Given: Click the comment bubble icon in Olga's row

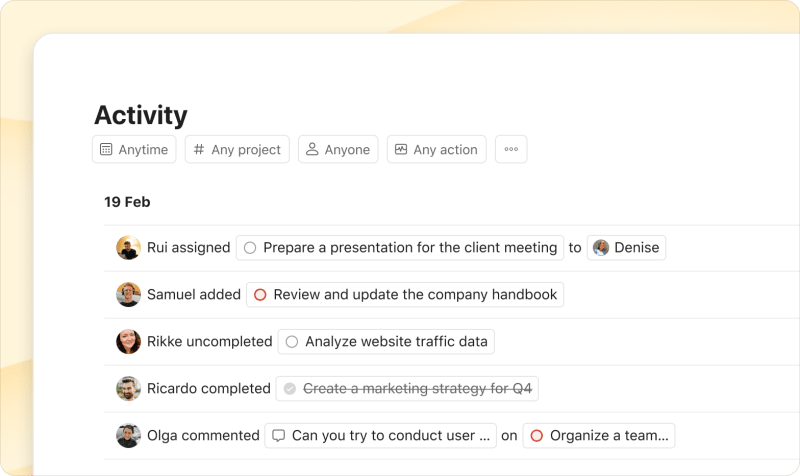Looking at the screenshot, I should [279, 435].
